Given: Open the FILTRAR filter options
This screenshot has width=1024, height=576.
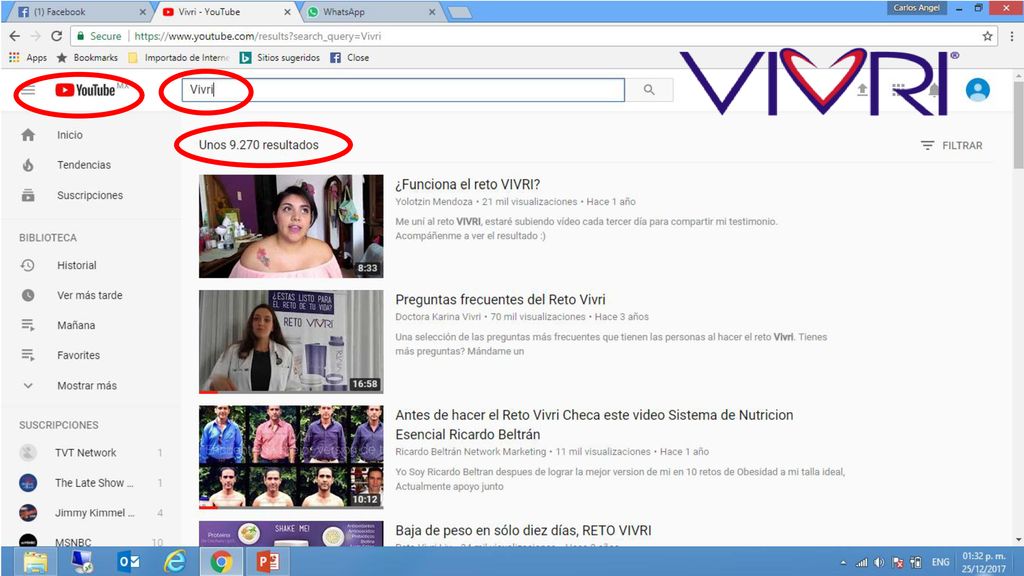Looking at the screenshot, I should [952, 146].
